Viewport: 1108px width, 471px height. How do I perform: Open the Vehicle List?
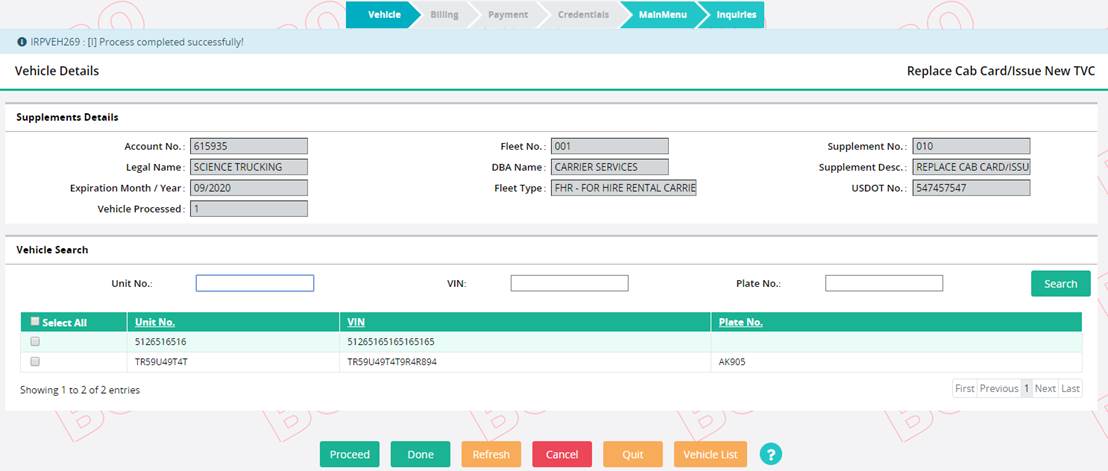[x=710, y=454]
